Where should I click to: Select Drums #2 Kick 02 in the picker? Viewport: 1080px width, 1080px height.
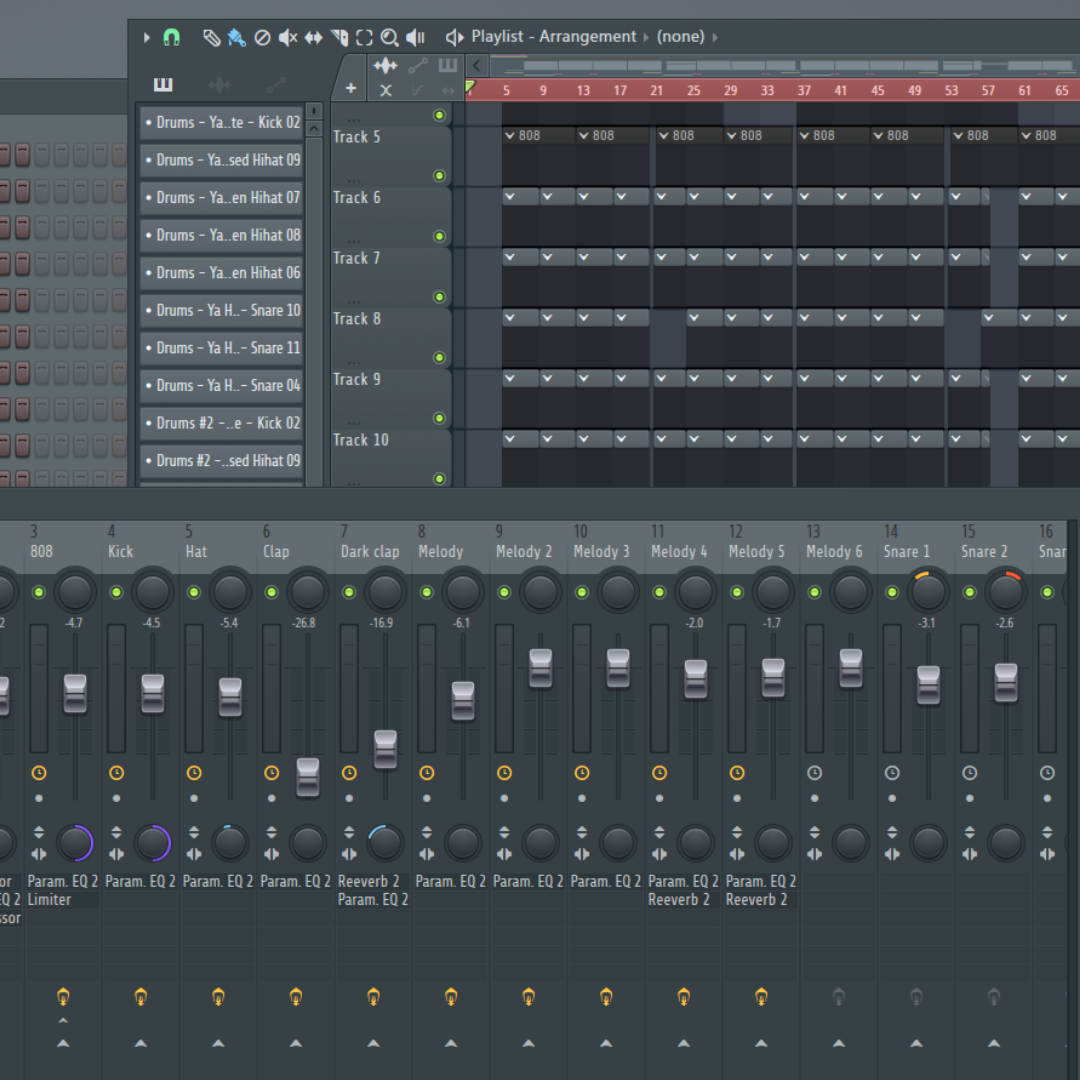221,422
